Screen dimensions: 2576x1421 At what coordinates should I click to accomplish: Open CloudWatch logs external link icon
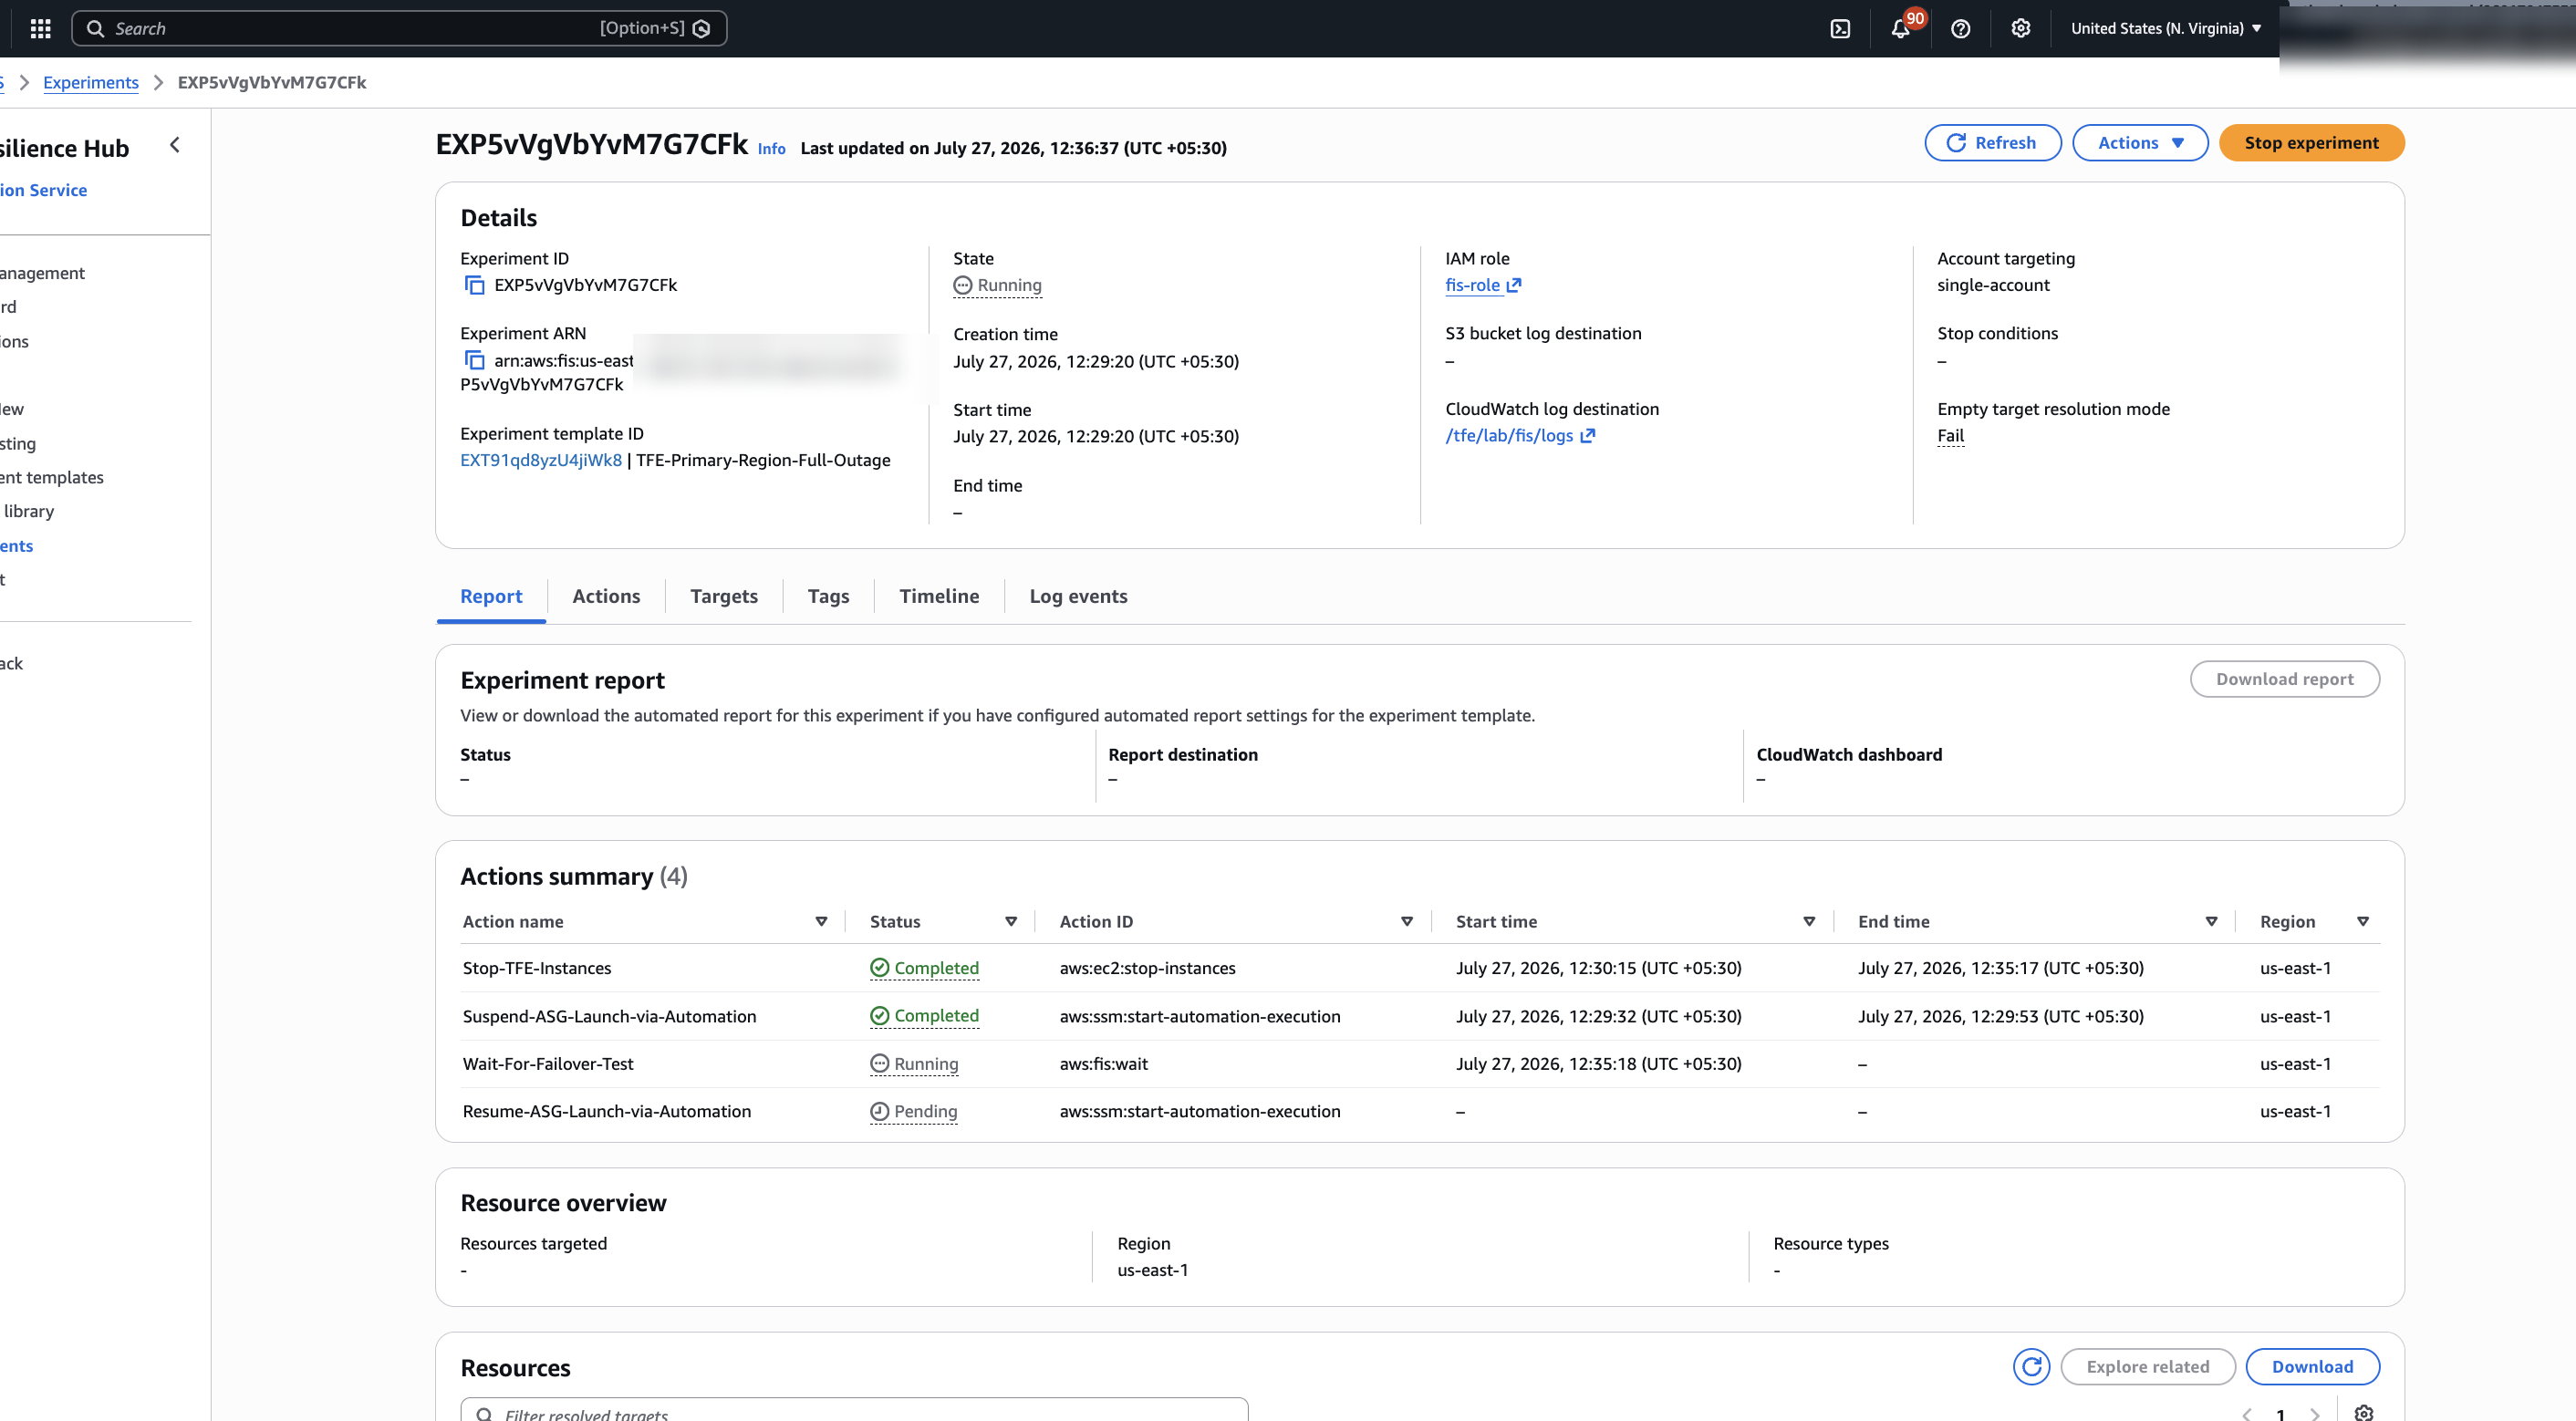(1587, 435)
